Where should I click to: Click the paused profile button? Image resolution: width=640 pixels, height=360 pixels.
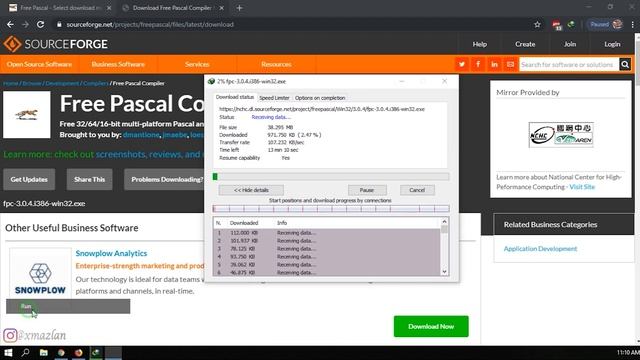pyautogui.click(x=606, y=24)
